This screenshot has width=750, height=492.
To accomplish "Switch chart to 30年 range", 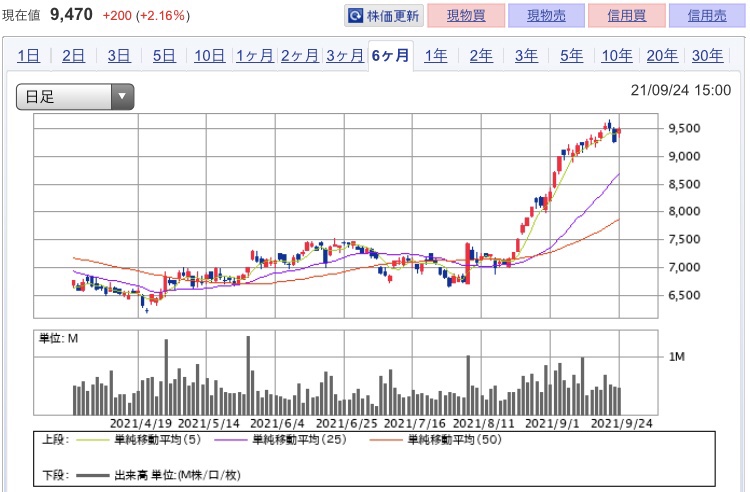I will click(707, 56).
